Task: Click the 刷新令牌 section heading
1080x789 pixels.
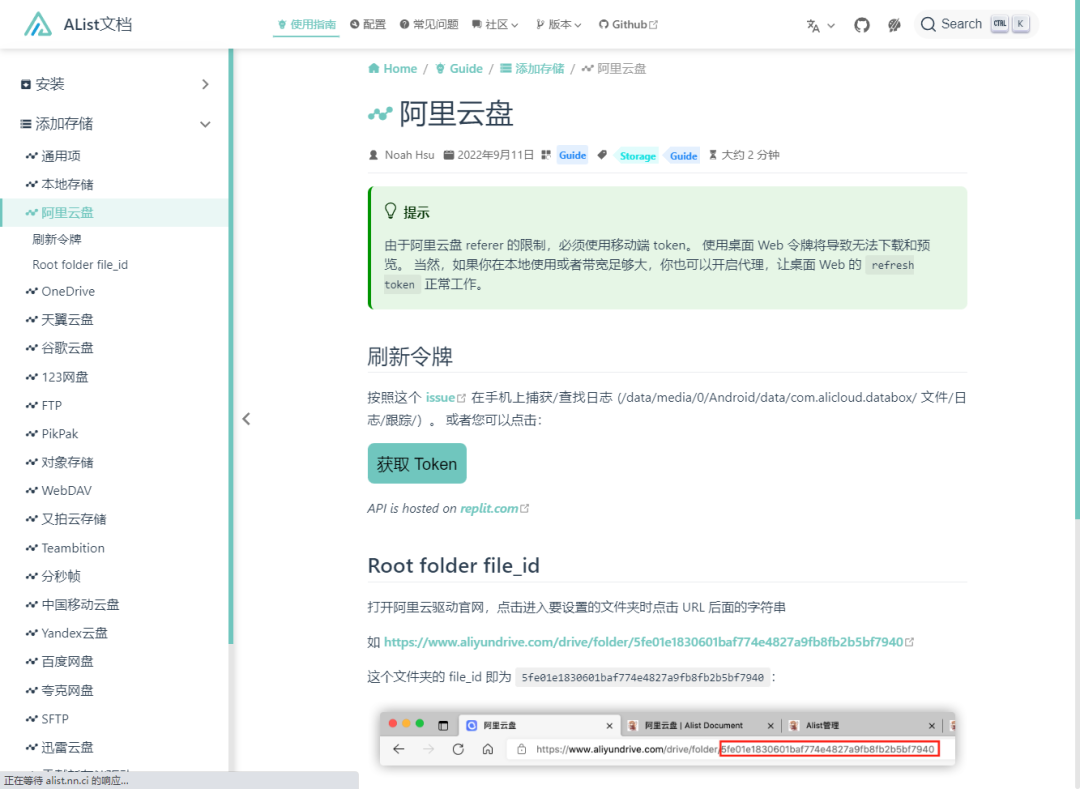Action: [410, 357]
